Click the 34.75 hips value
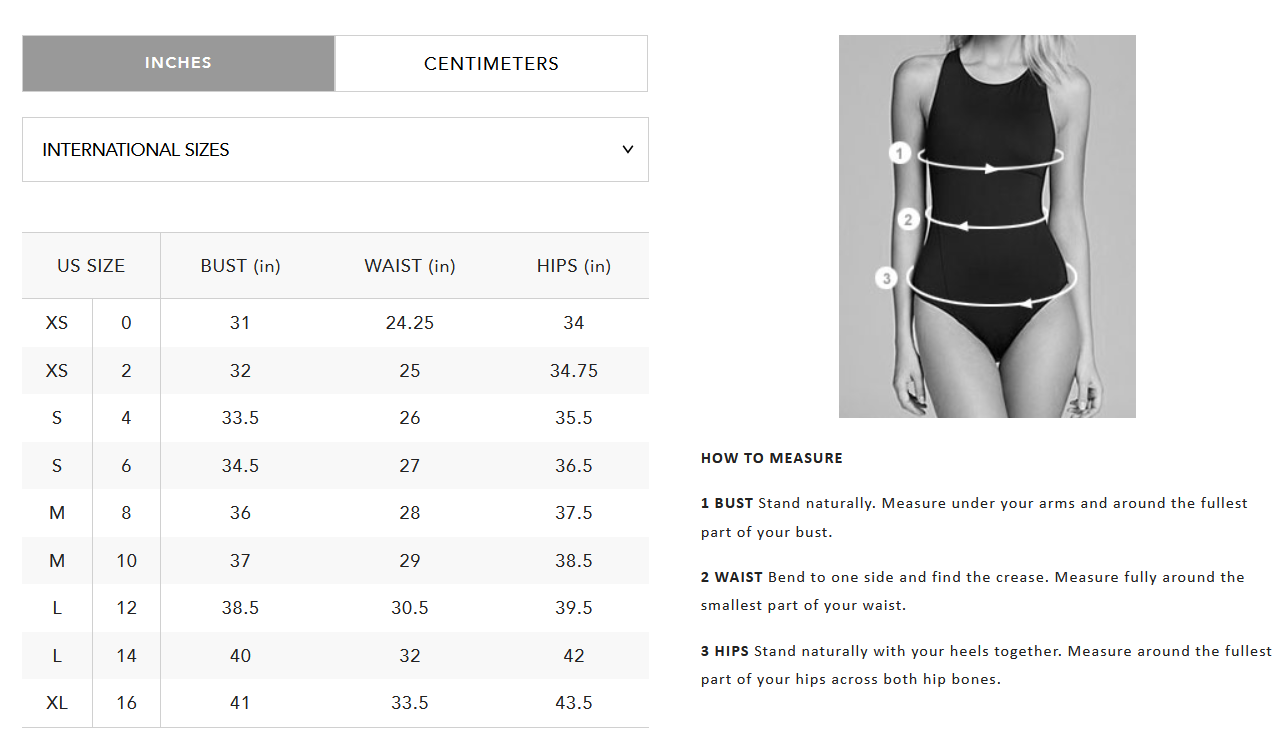 [x=574, y=371]
